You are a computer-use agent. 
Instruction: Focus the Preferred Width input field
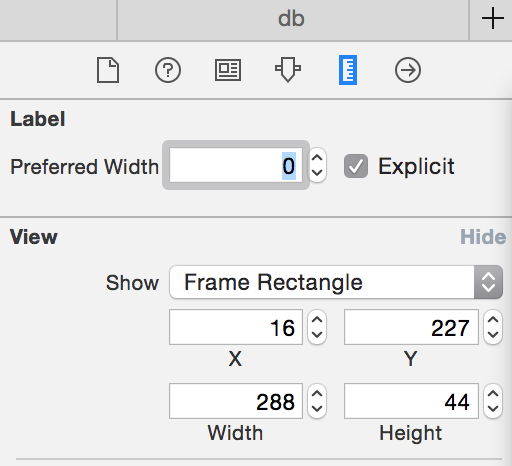(x=236, y=165)
